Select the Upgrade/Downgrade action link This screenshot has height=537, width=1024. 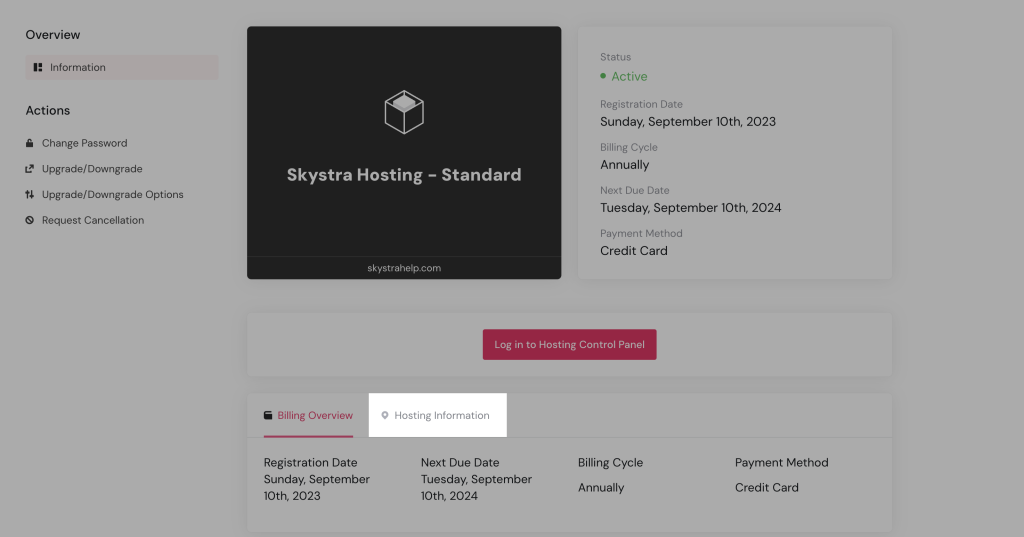coord(92,169)
